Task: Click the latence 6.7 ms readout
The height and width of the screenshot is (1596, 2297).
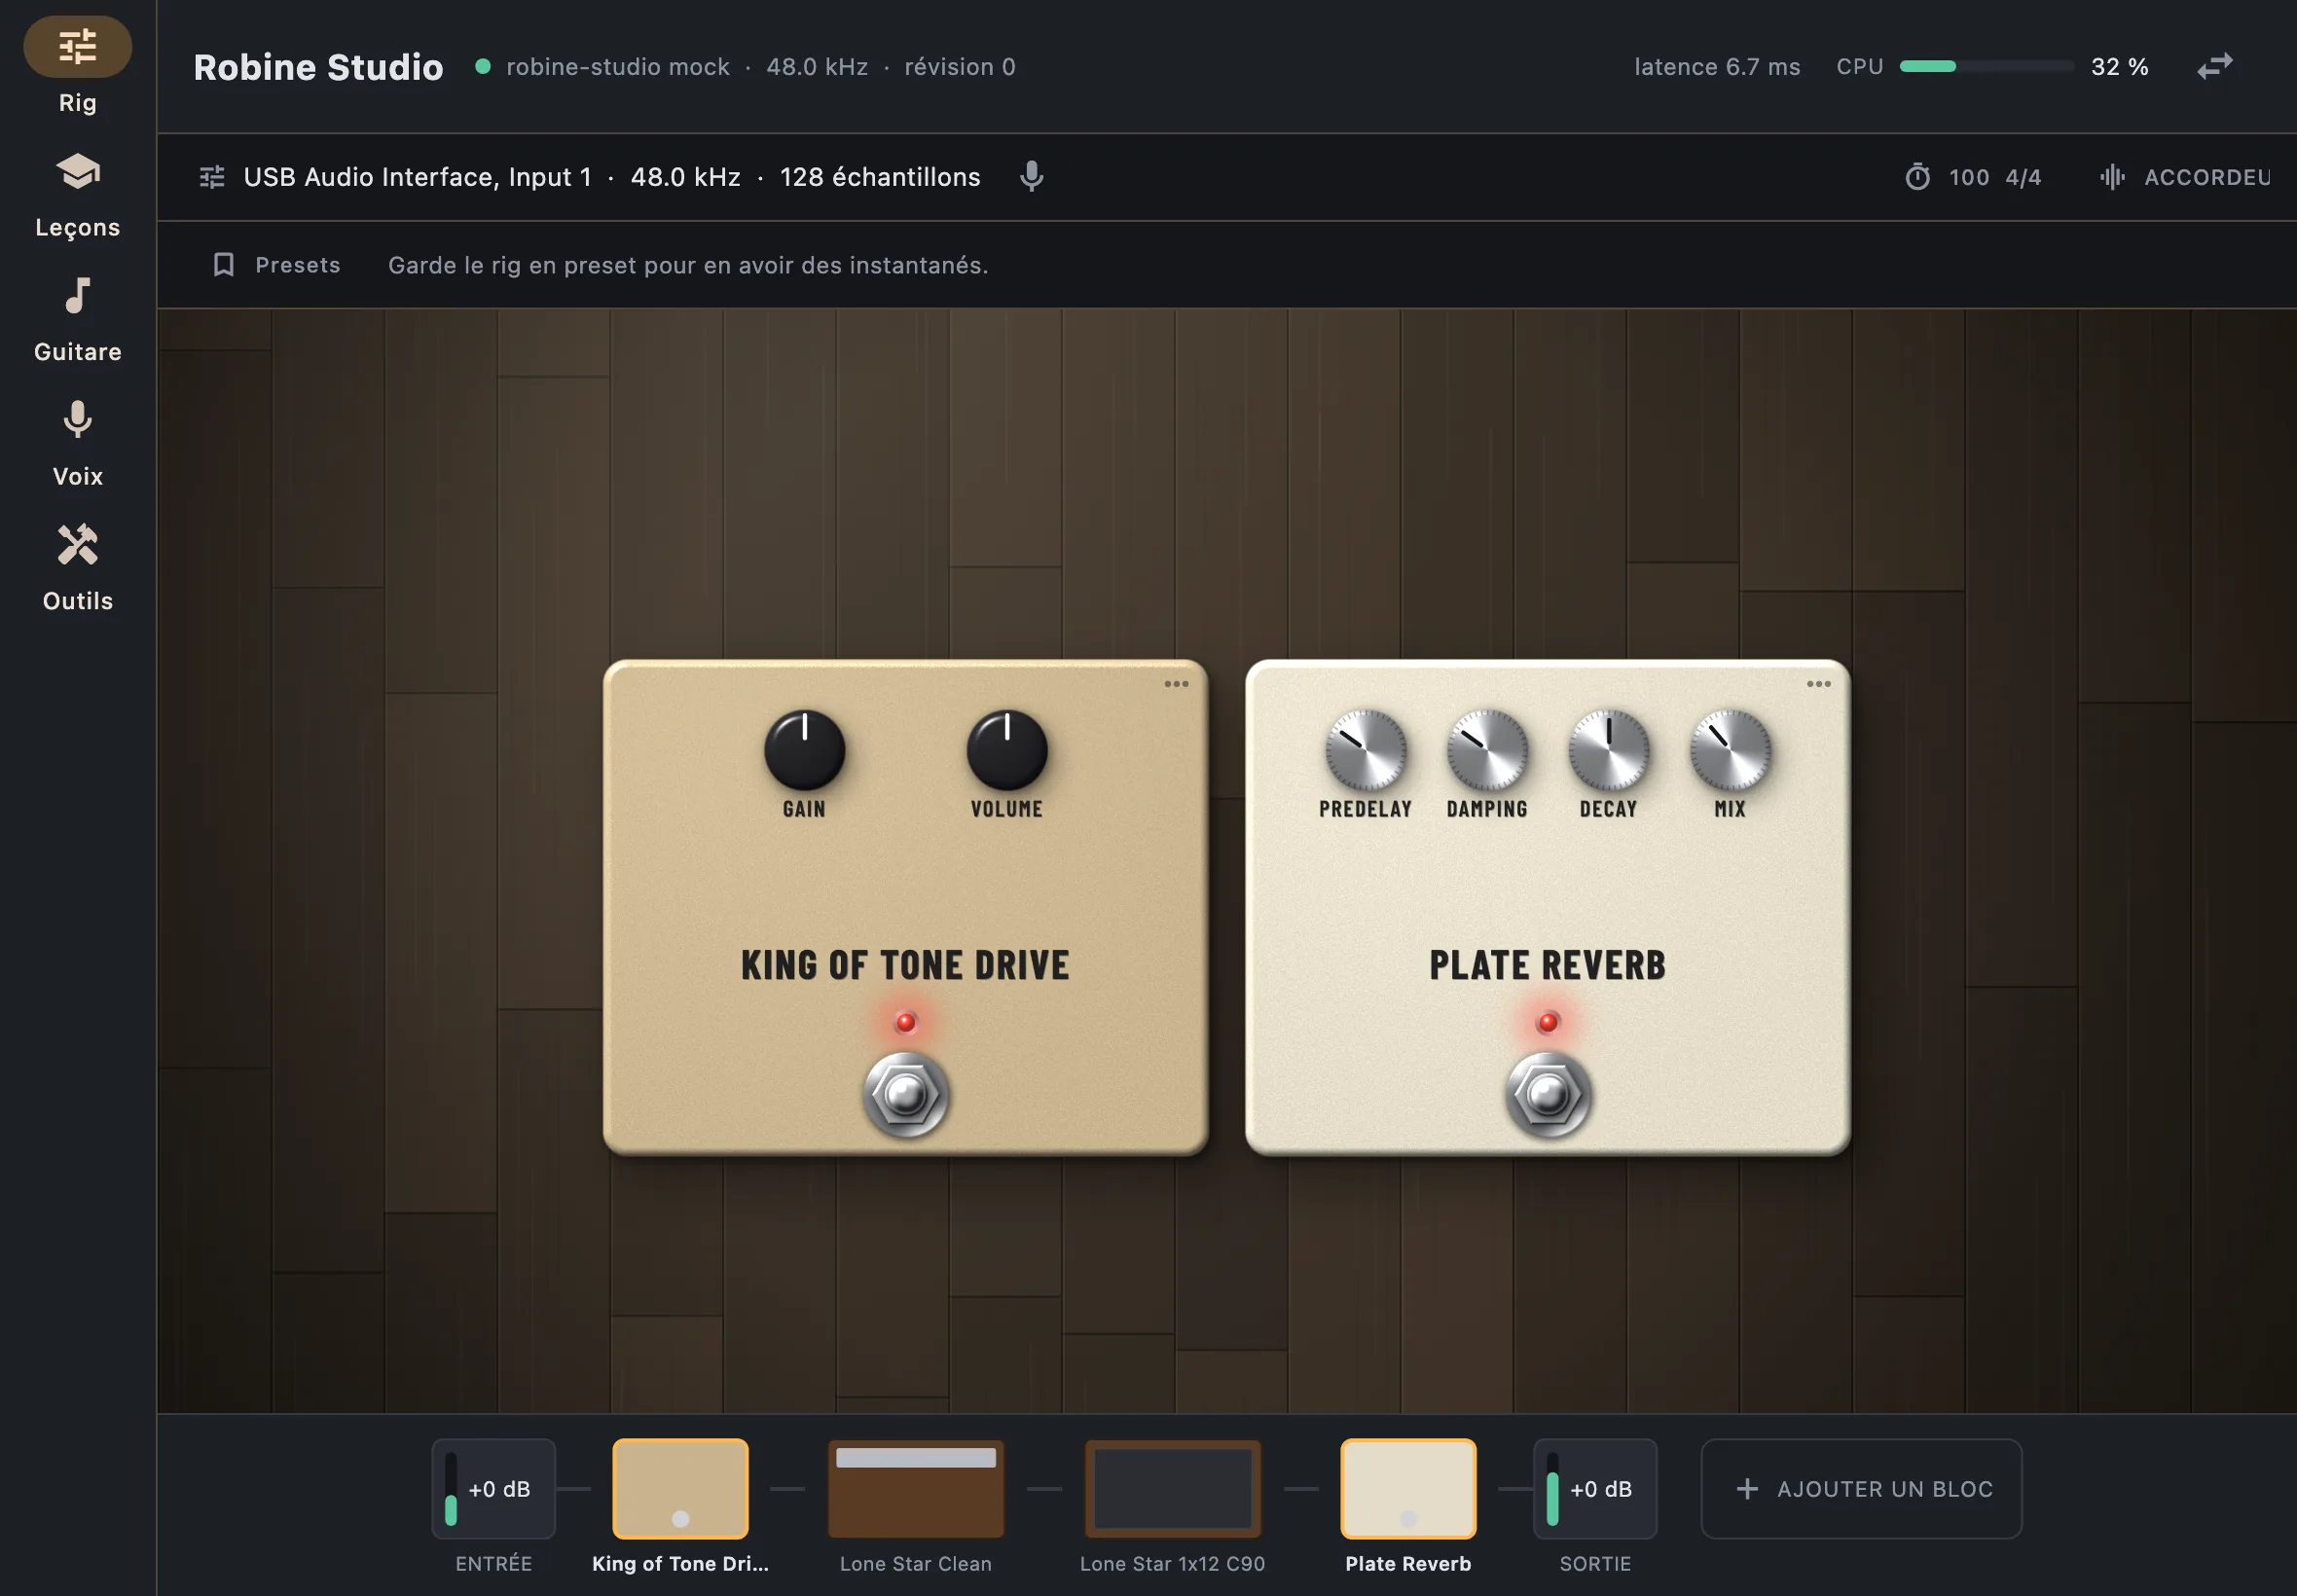Action: click(x=1717, y=67)
